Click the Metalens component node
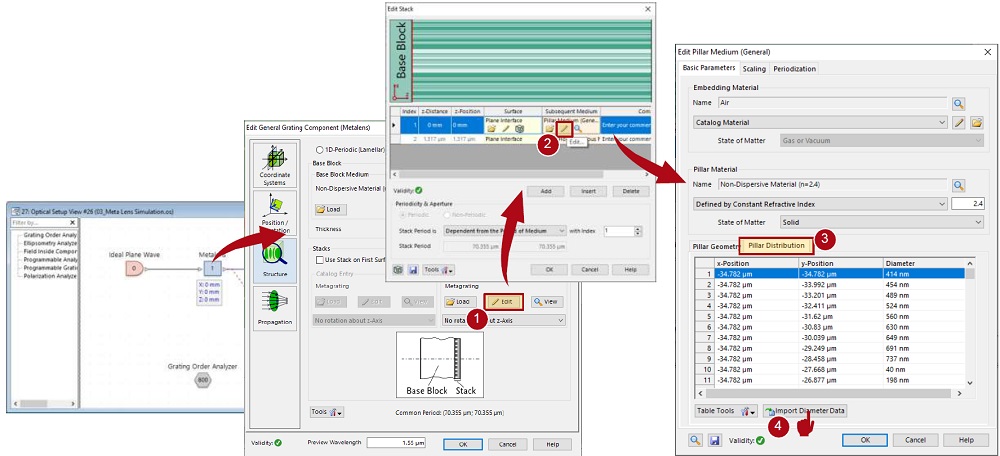 [211, 268]
